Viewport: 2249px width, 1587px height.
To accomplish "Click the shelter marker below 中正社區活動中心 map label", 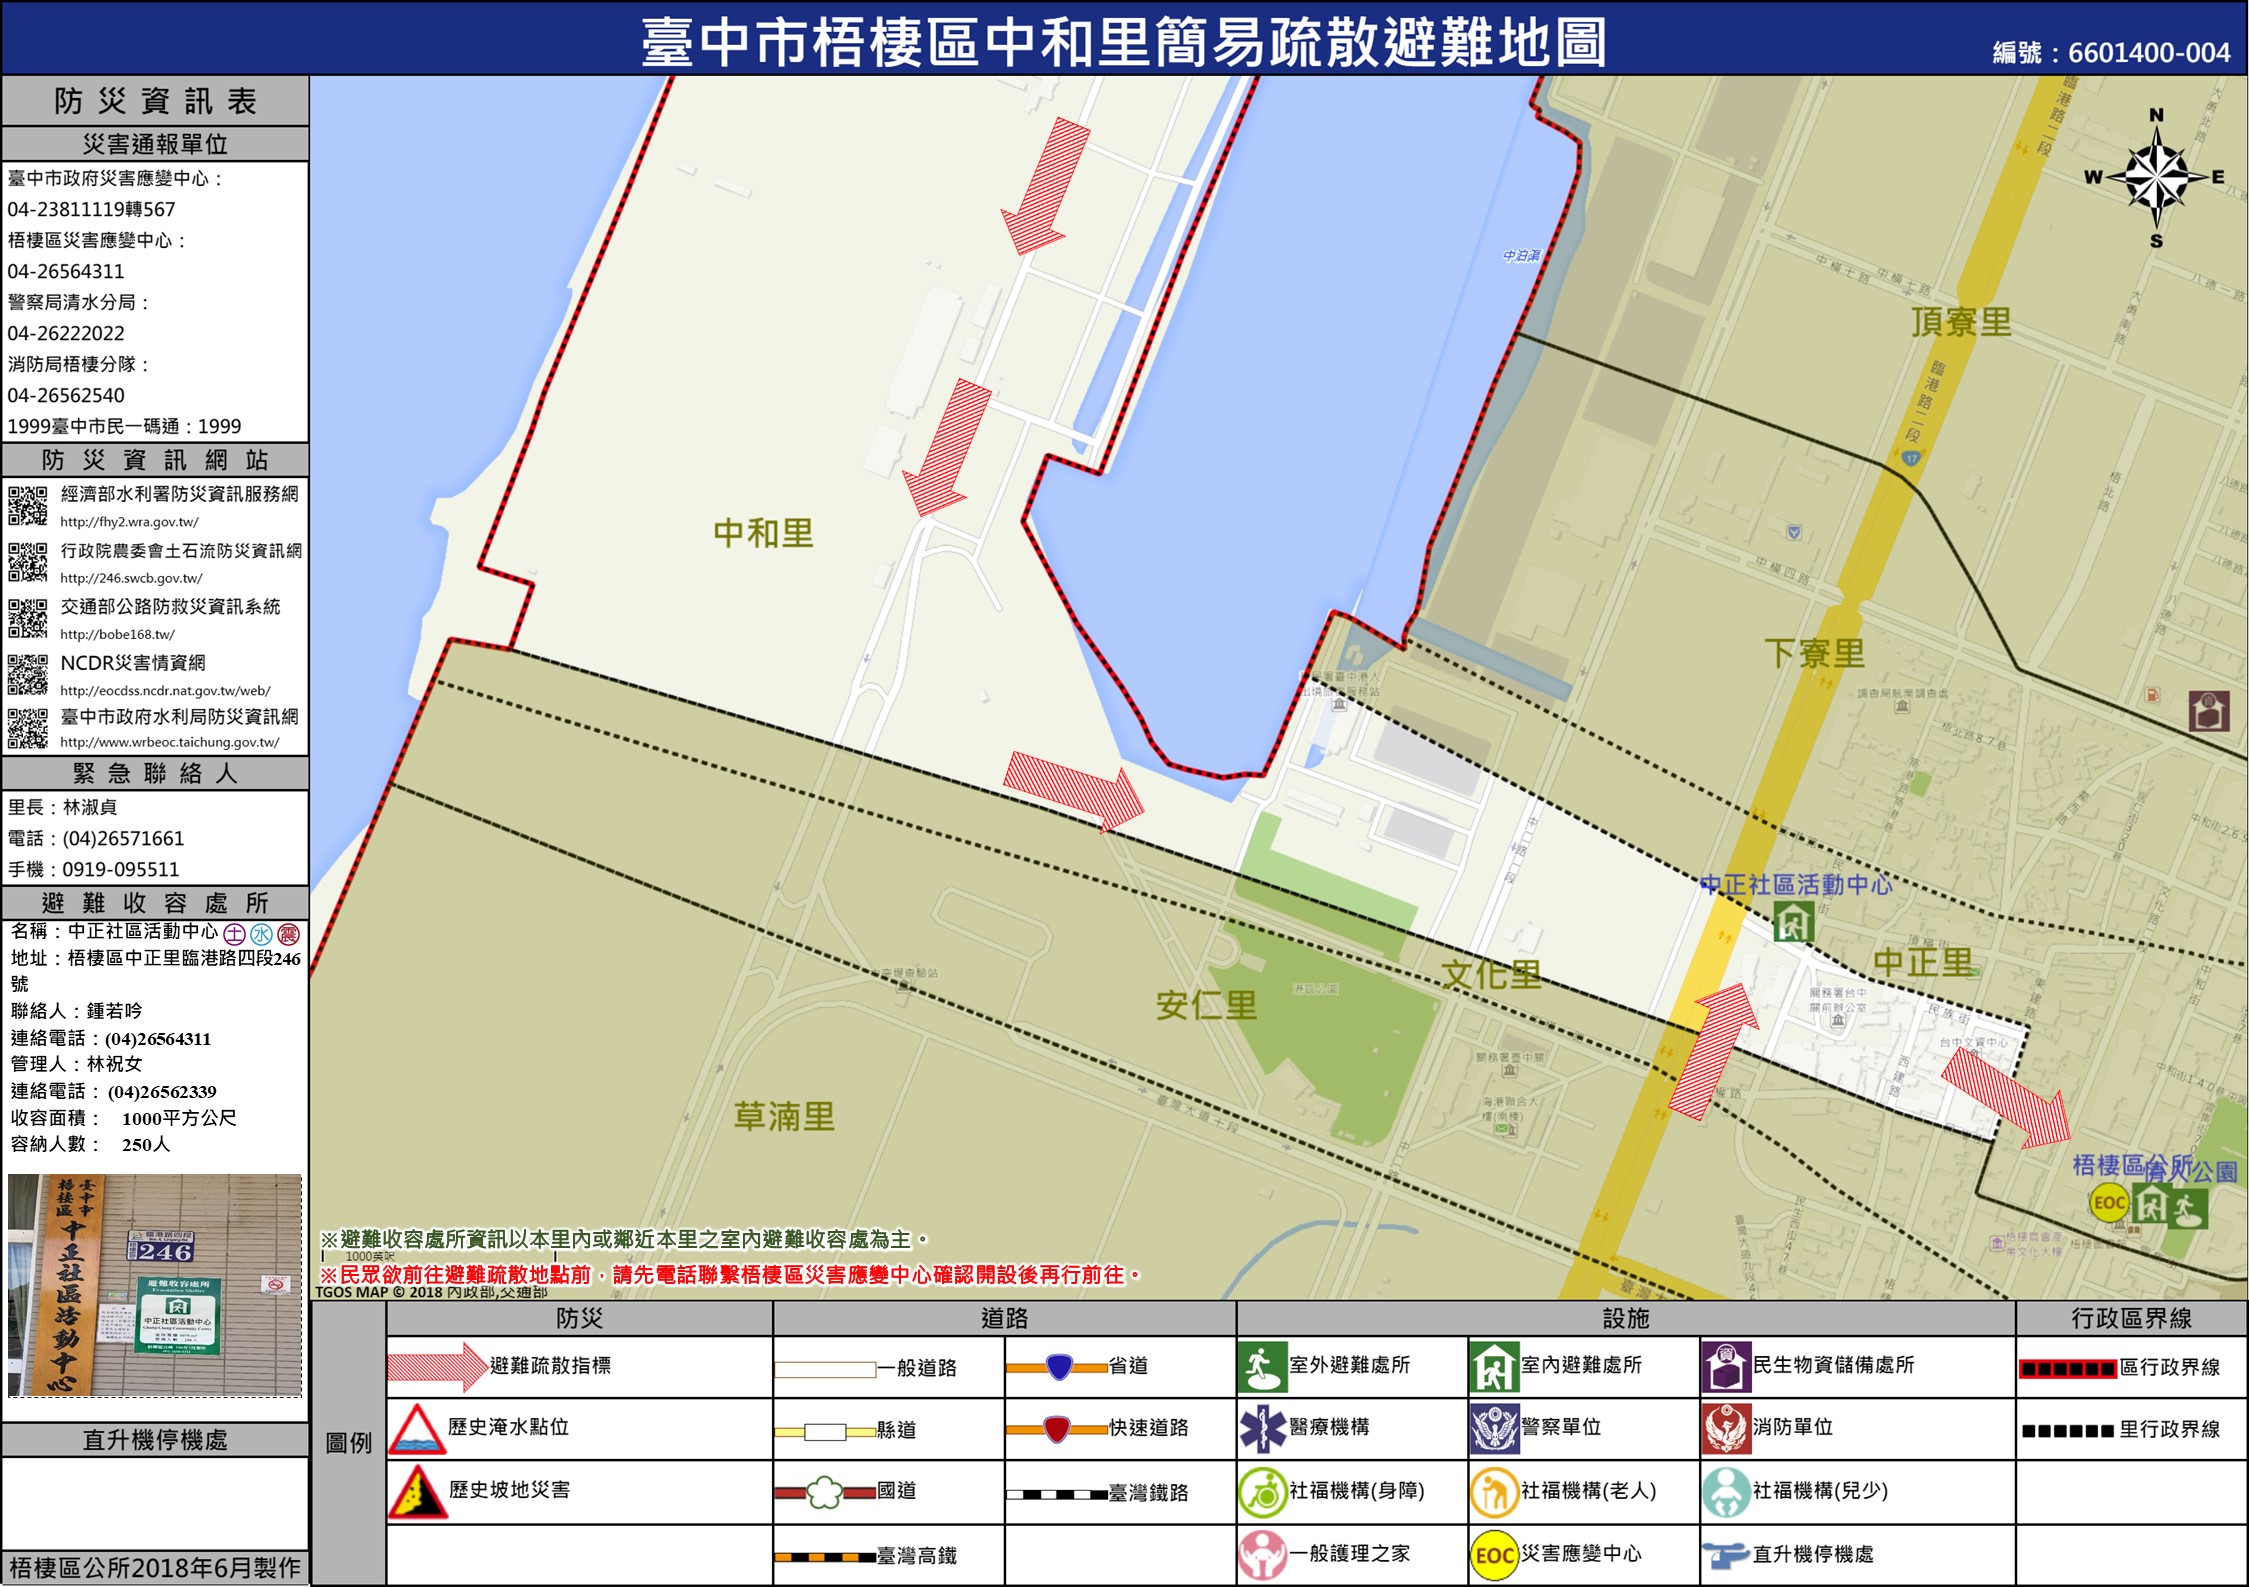I will pos(1792,921).
